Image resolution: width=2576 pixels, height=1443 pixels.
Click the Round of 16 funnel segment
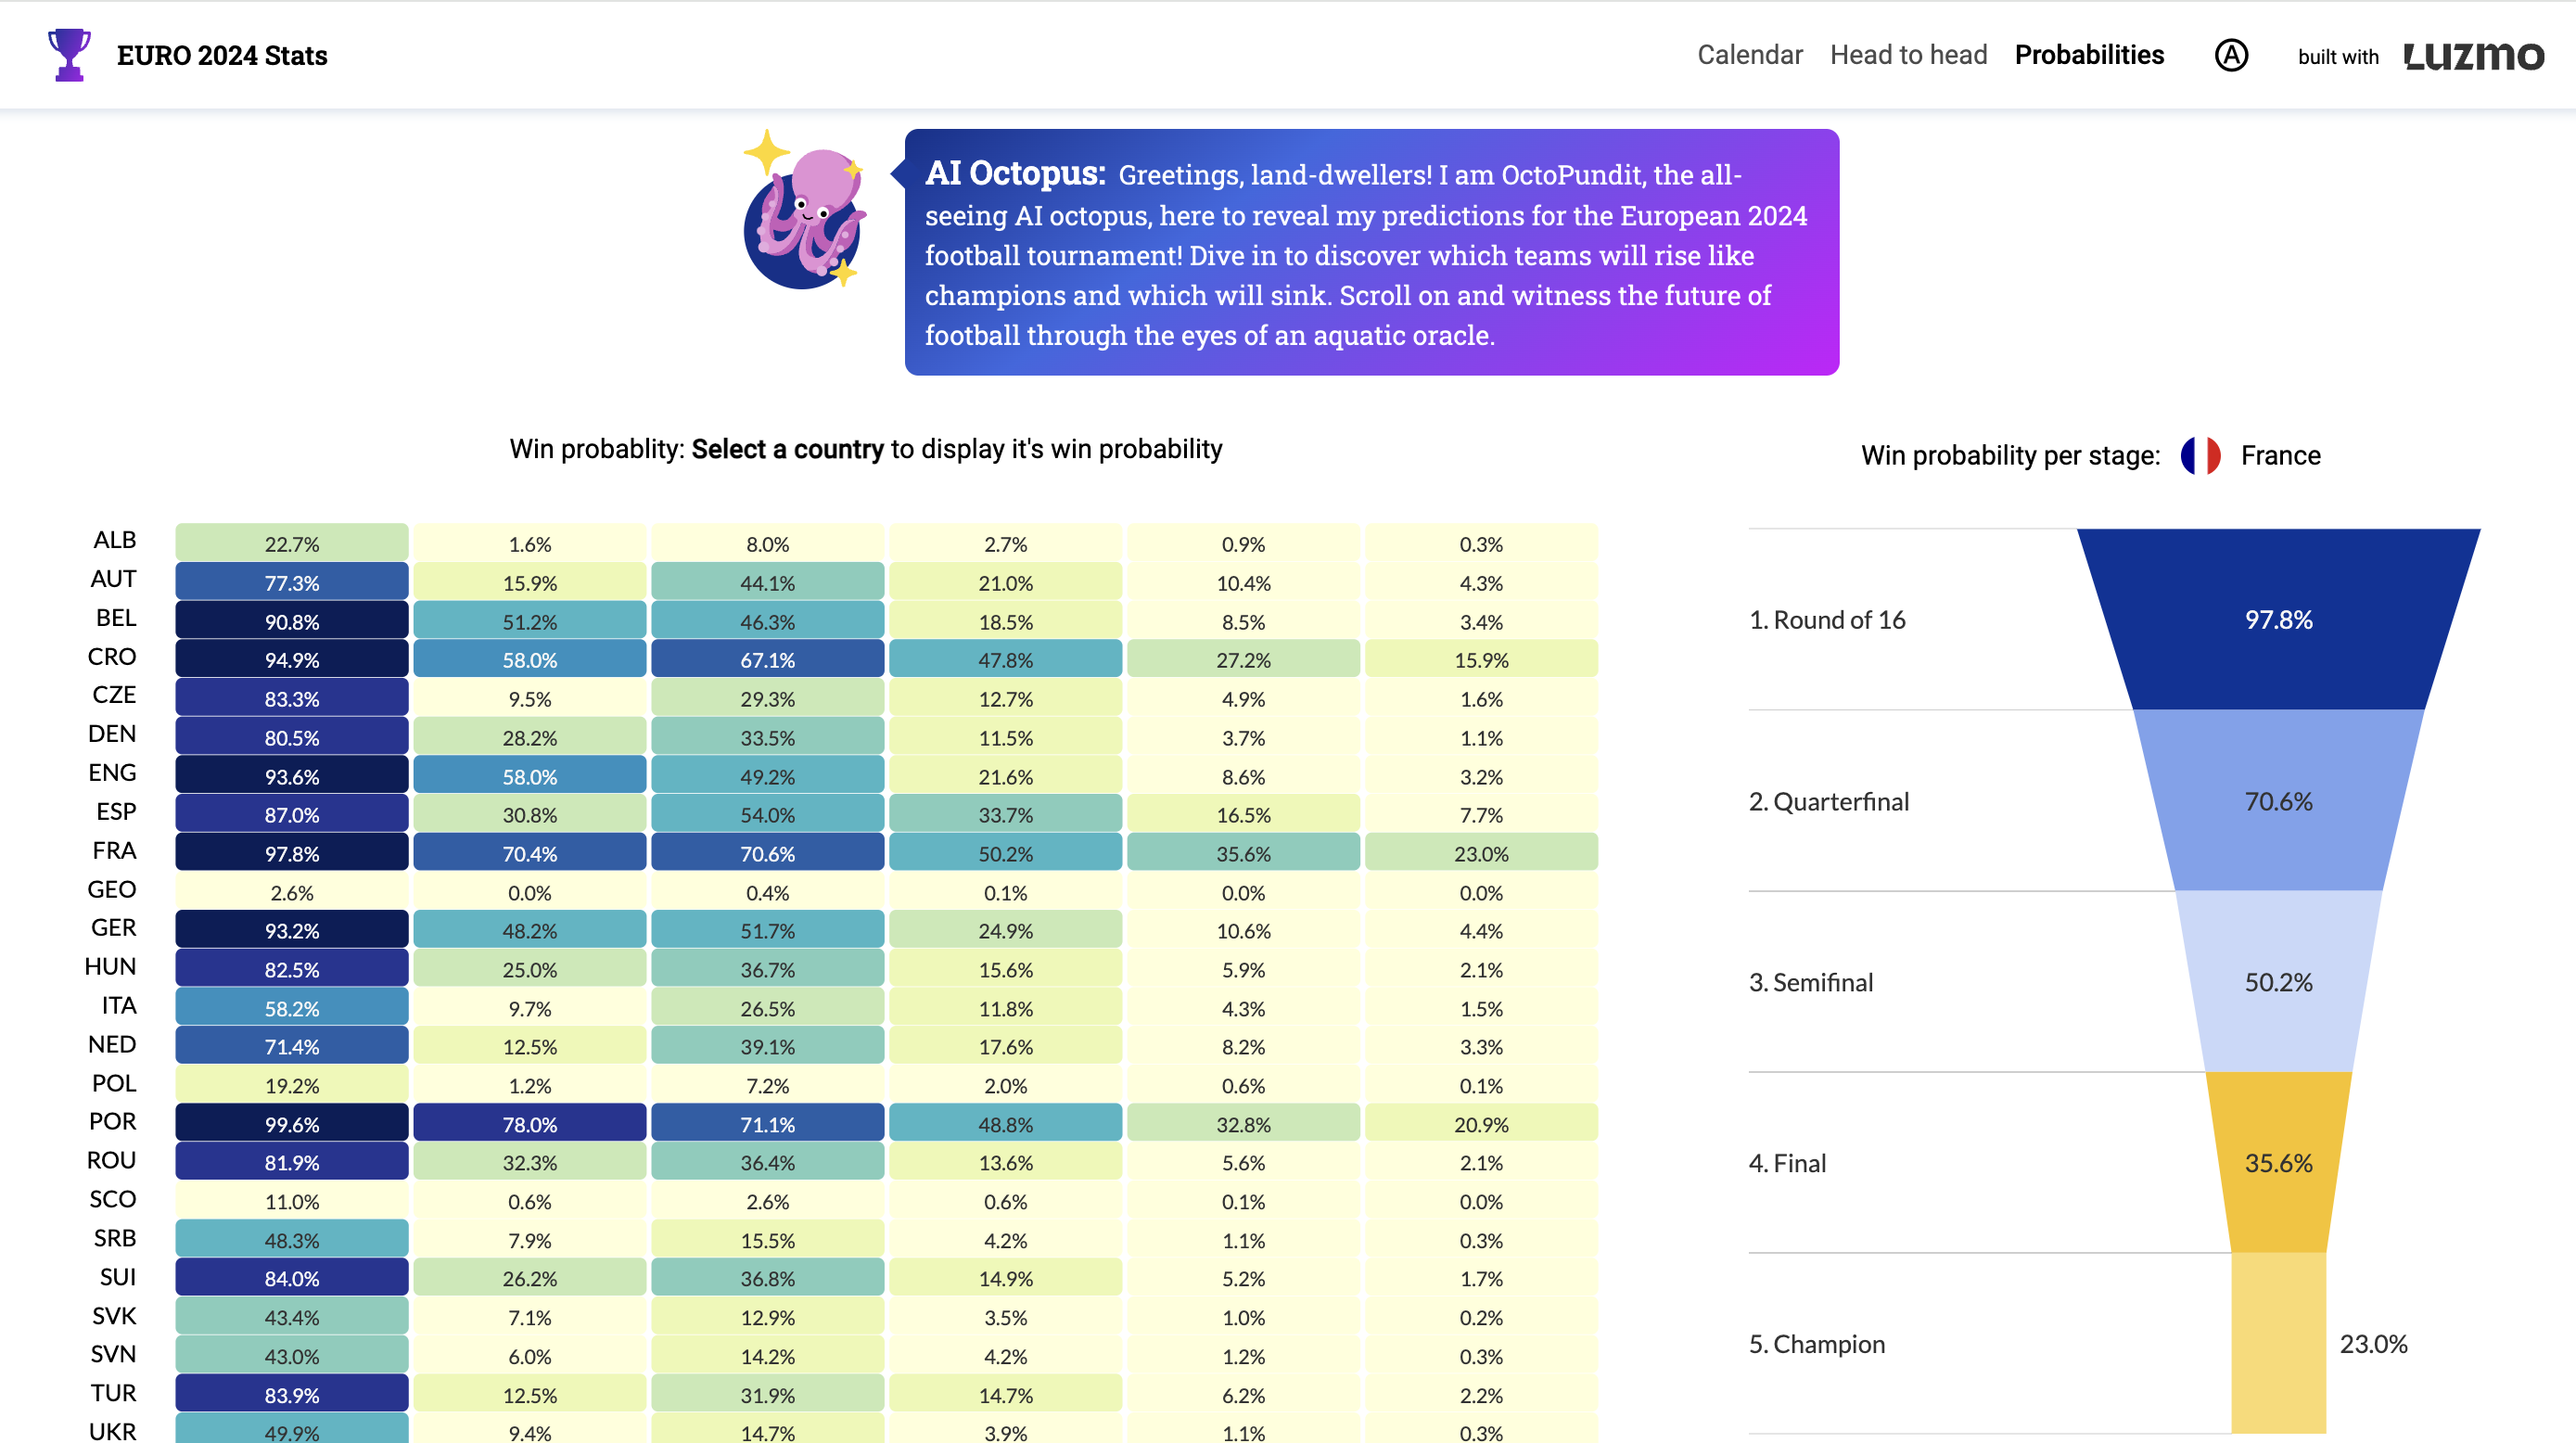point(2278,620)
